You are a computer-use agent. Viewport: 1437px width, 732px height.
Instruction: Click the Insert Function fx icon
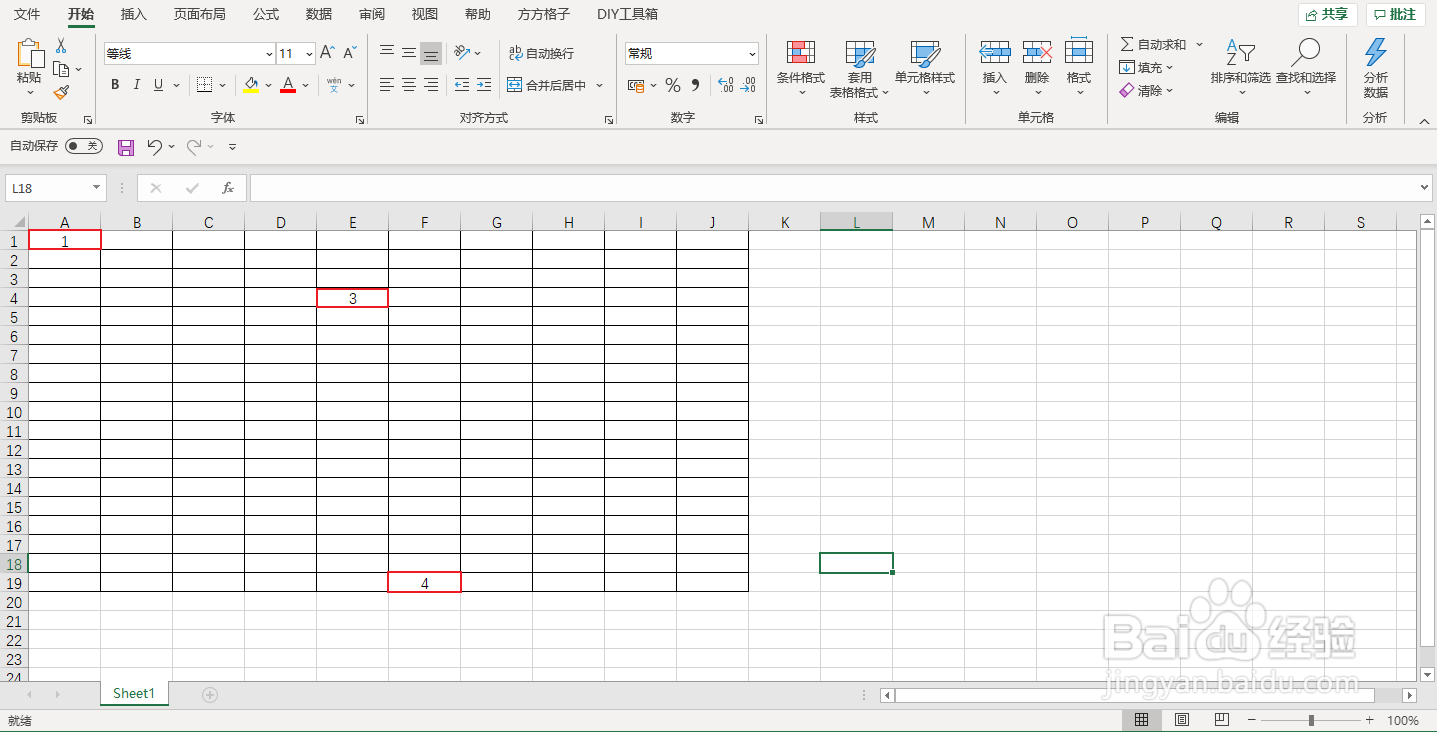tap(228, 188)
